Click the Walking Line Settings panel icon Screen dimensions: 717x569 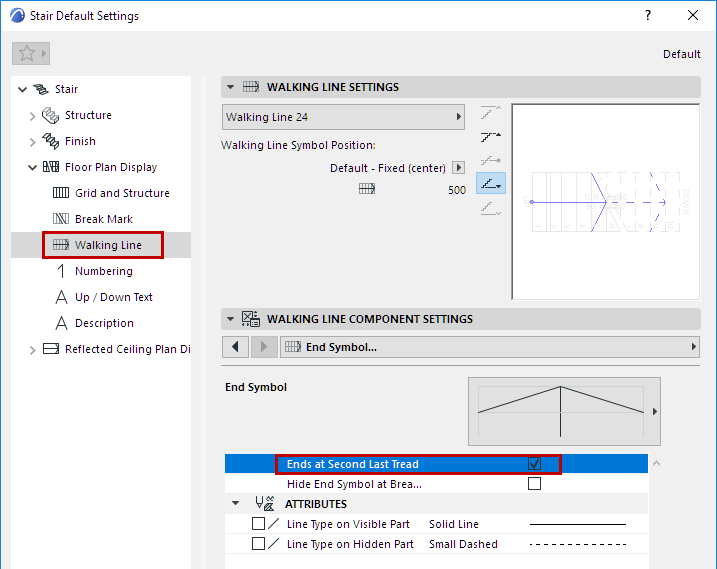click(251, 87)
